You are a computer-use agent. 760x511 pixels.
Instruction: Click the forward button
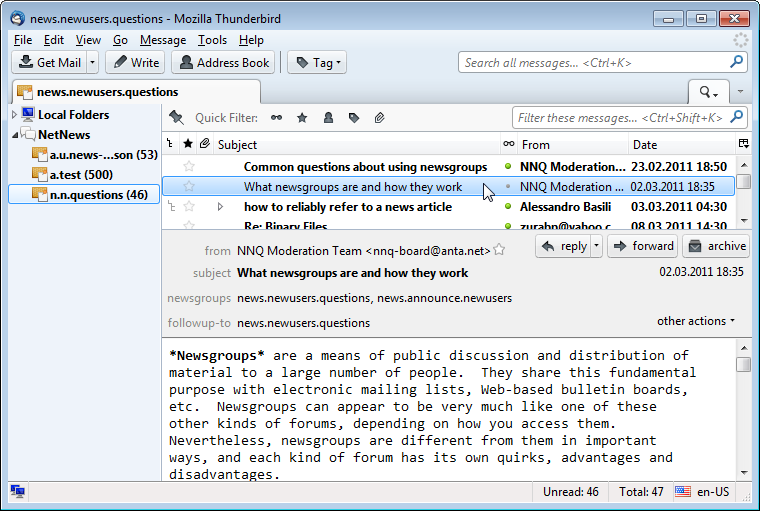pos(642,246)
